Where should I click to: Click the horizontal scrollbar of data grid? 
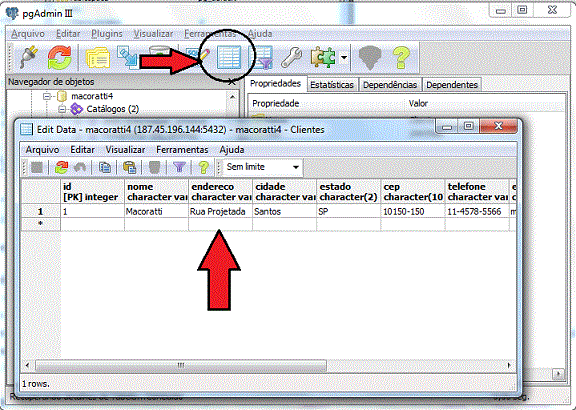pyautogui.click(x=181, y=365)
